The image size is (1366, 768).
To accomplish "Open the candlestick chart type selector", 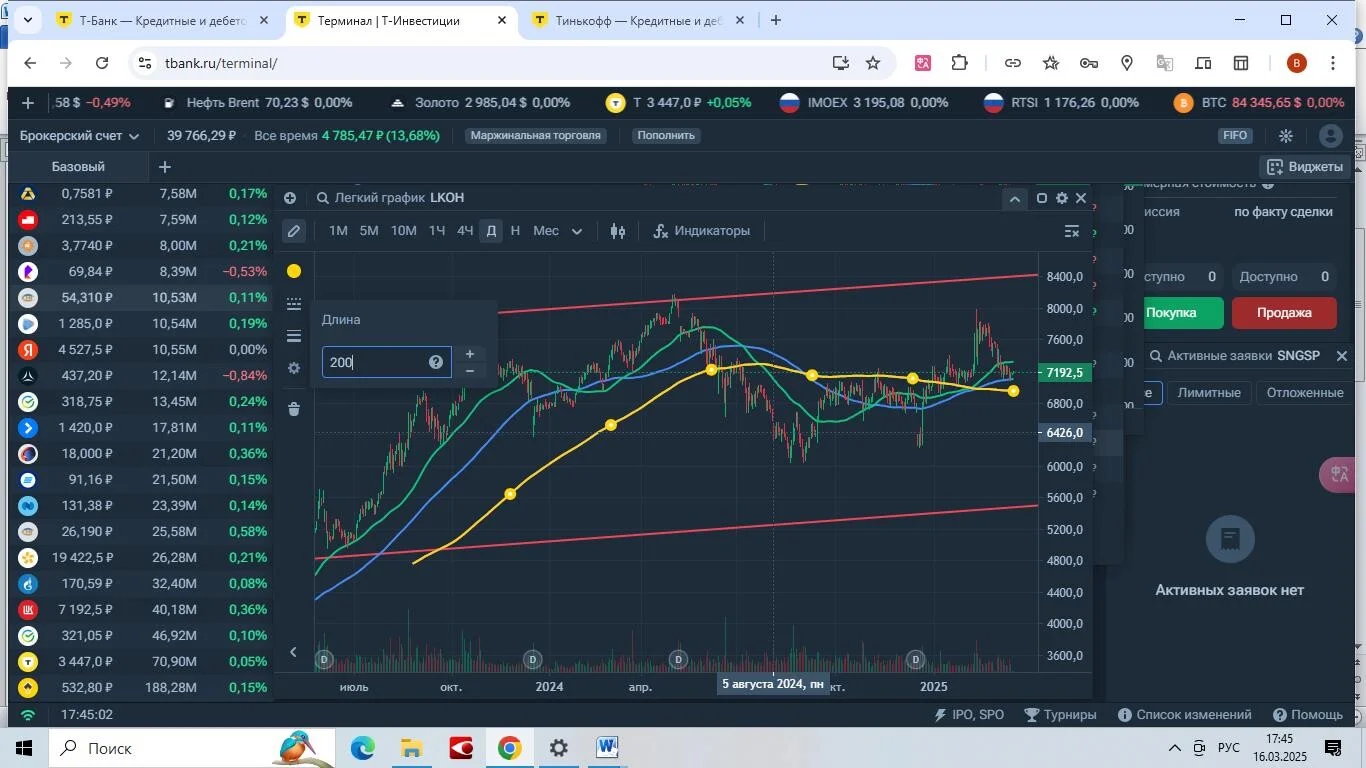I will click(x=618, y=231).
